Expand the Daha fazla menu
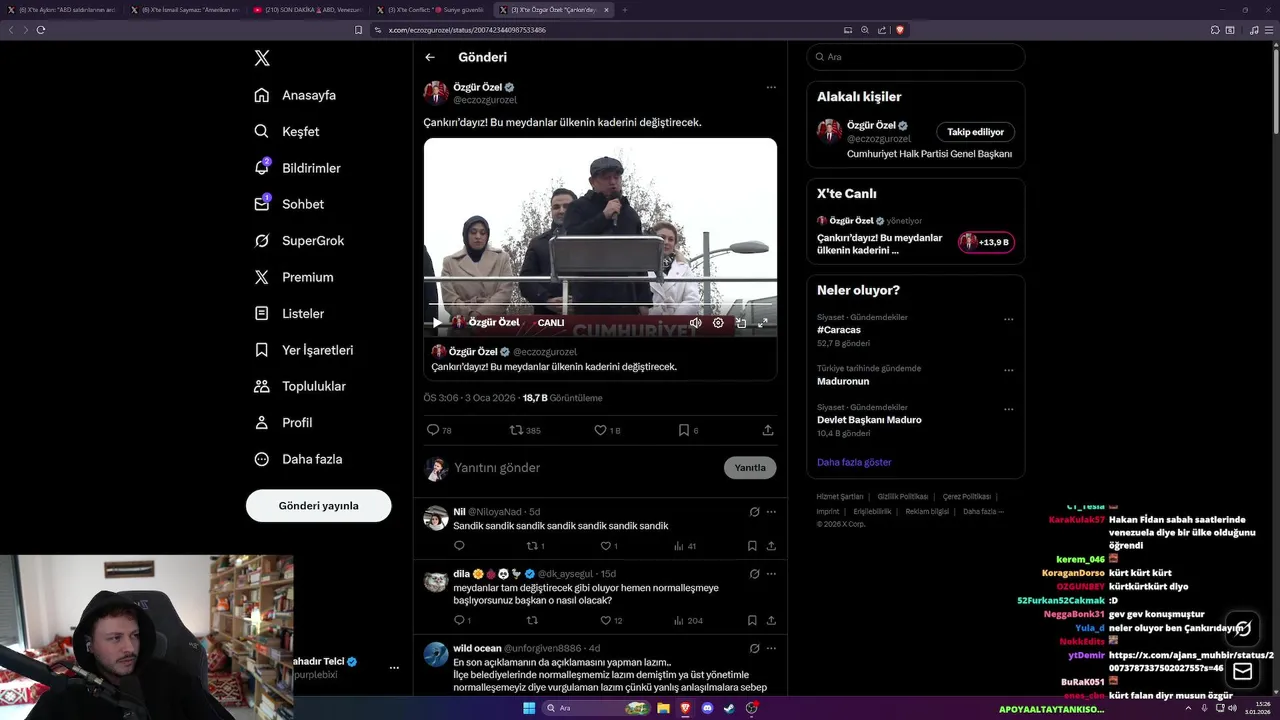This screenshot has width=1280, height=720. 299,459
